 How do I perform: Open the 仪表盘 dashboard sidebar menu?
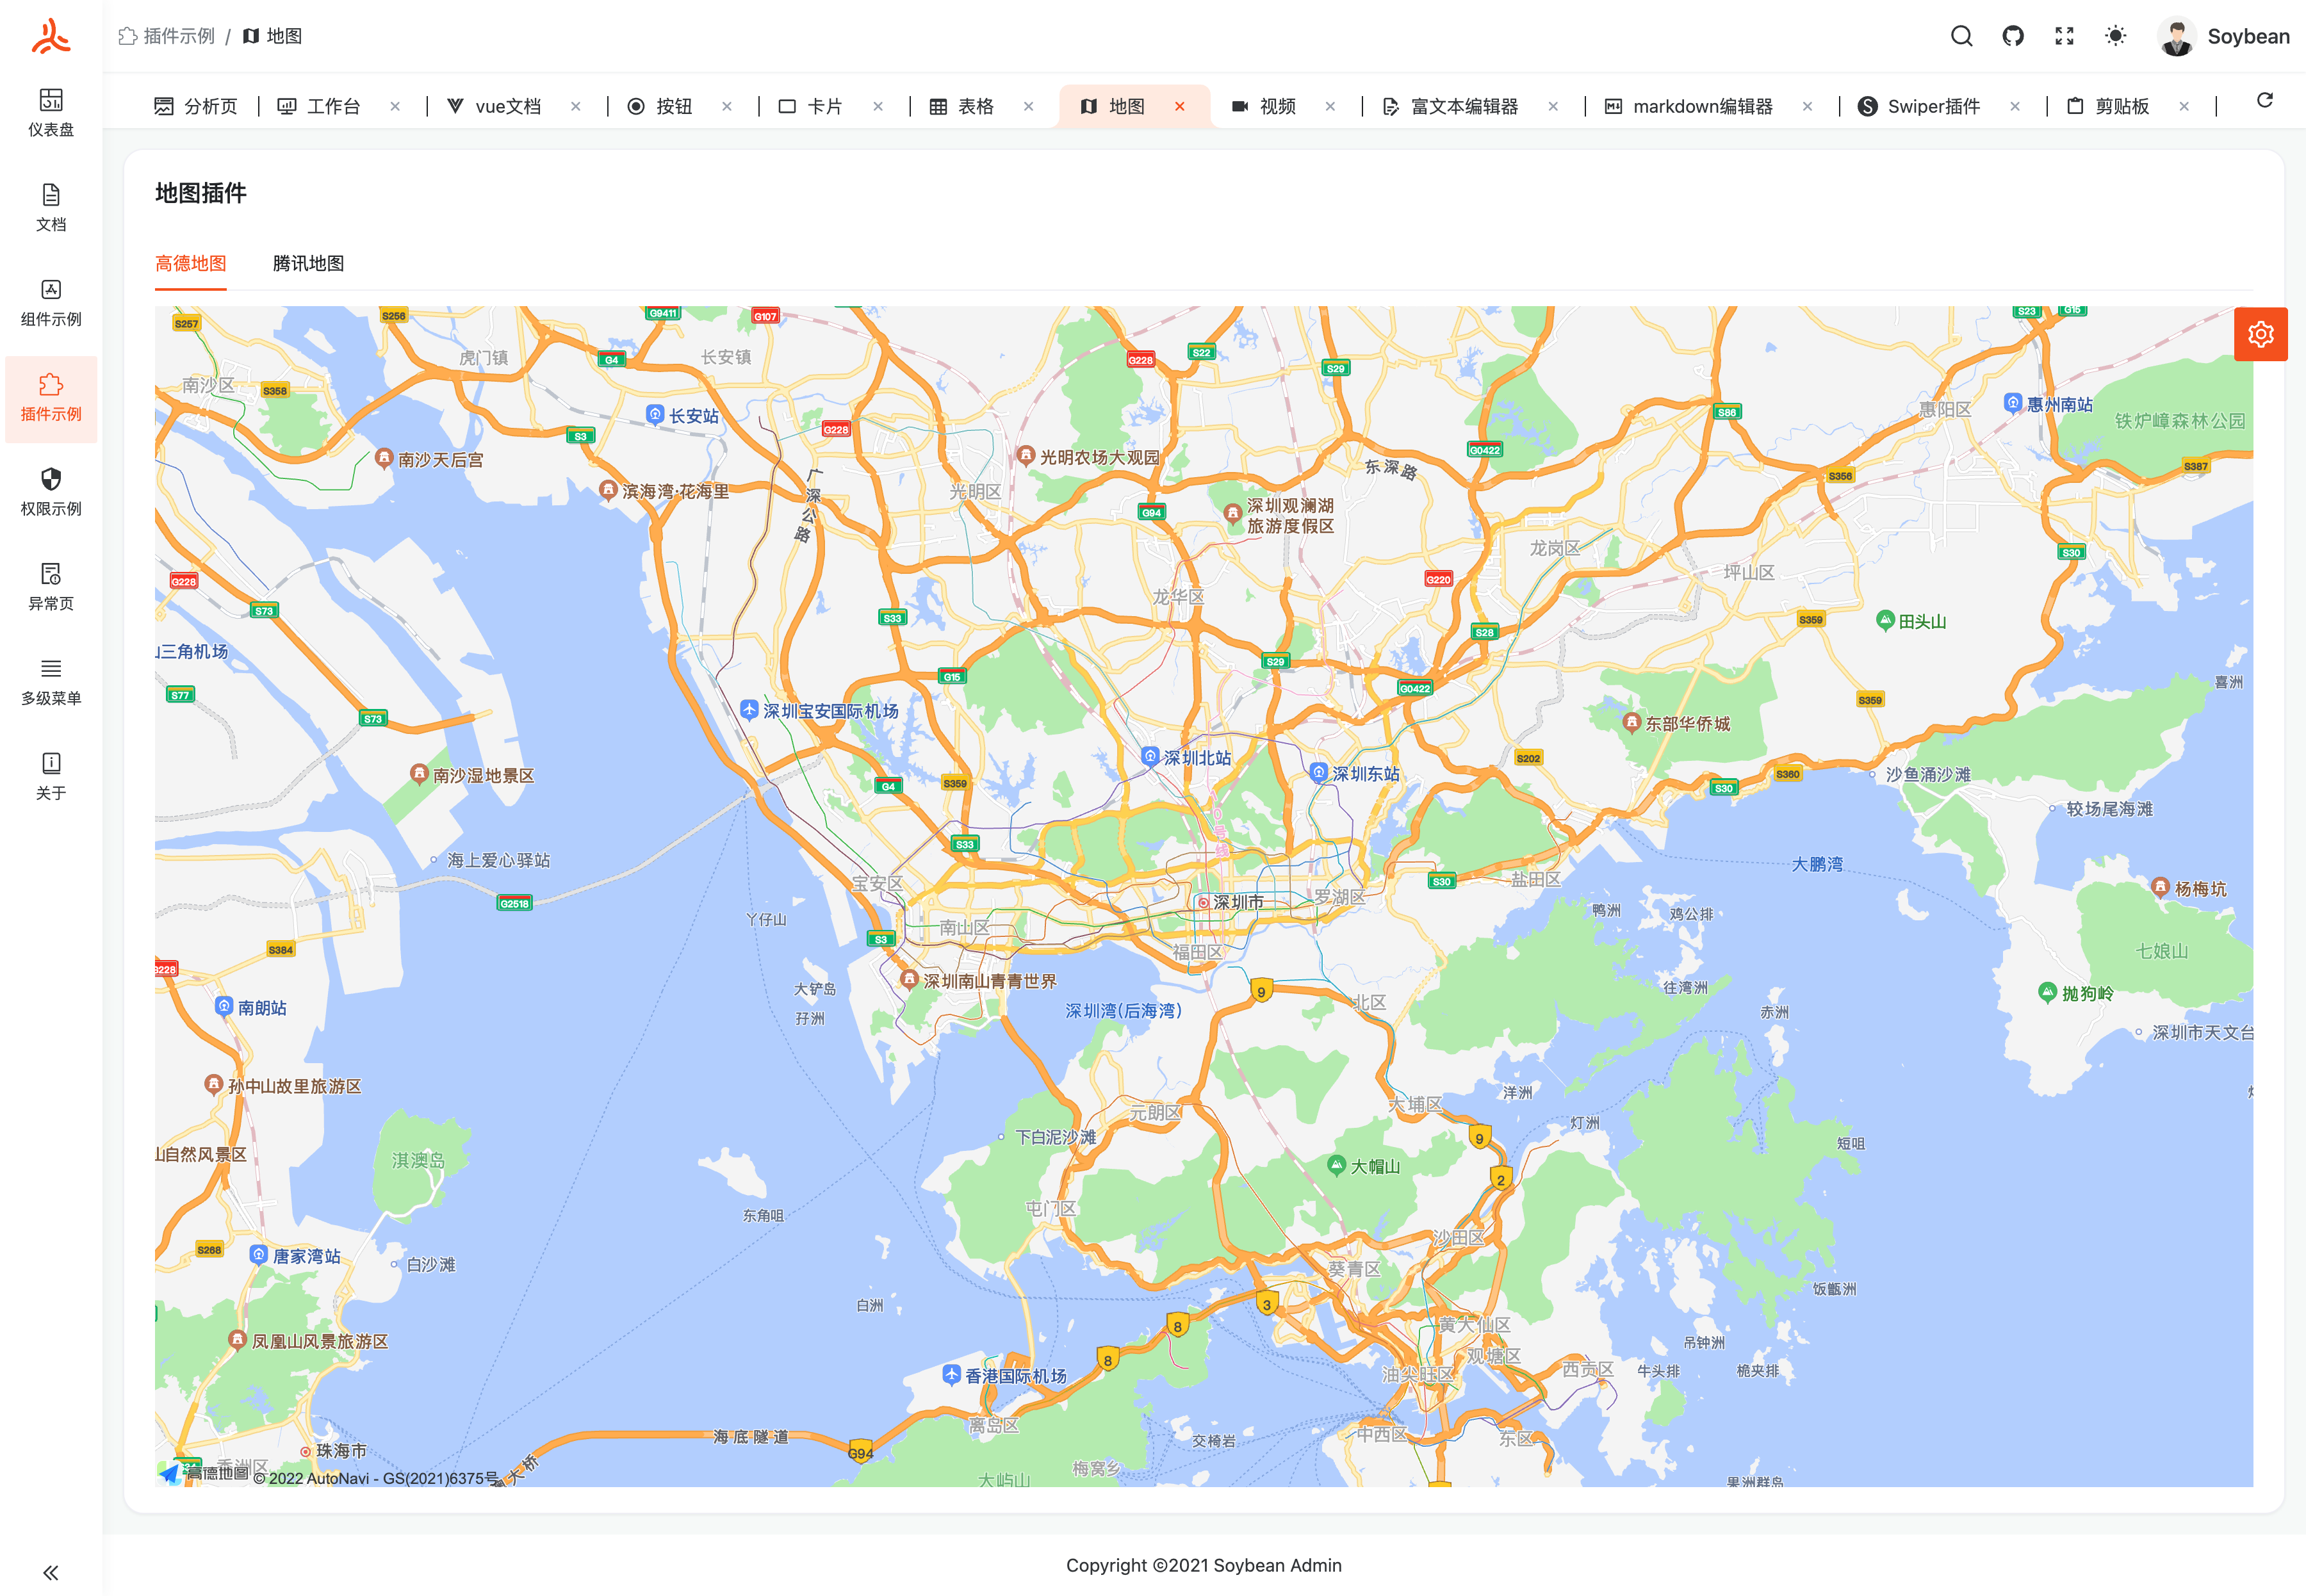tap(51, 112)
